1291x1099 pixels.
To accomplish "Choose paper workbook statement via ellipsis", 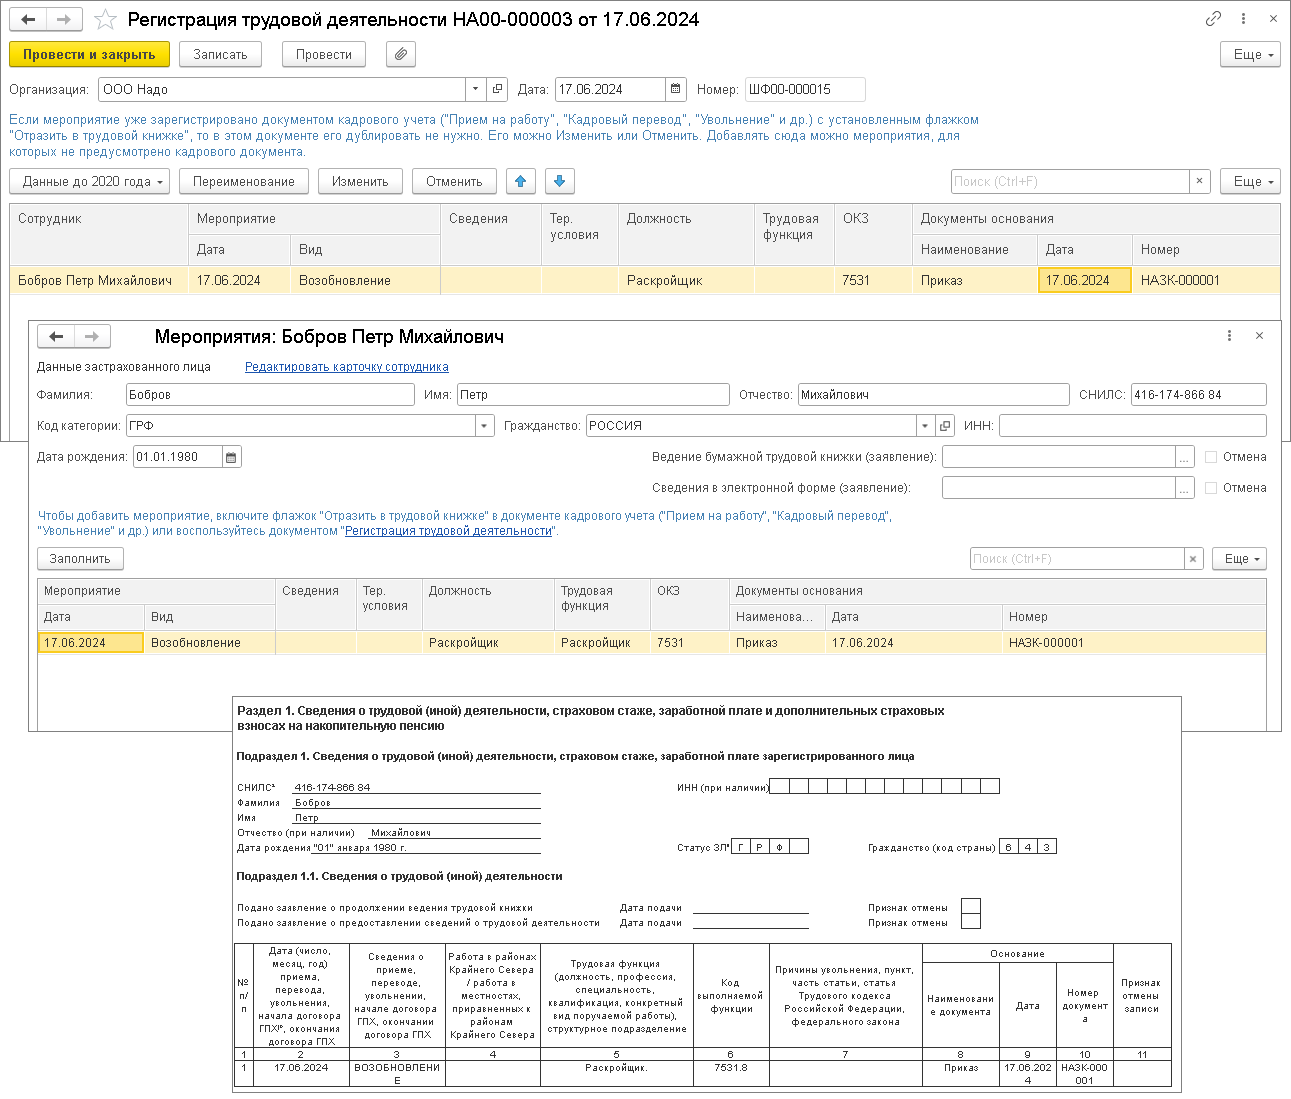I will coord(1185,457).
